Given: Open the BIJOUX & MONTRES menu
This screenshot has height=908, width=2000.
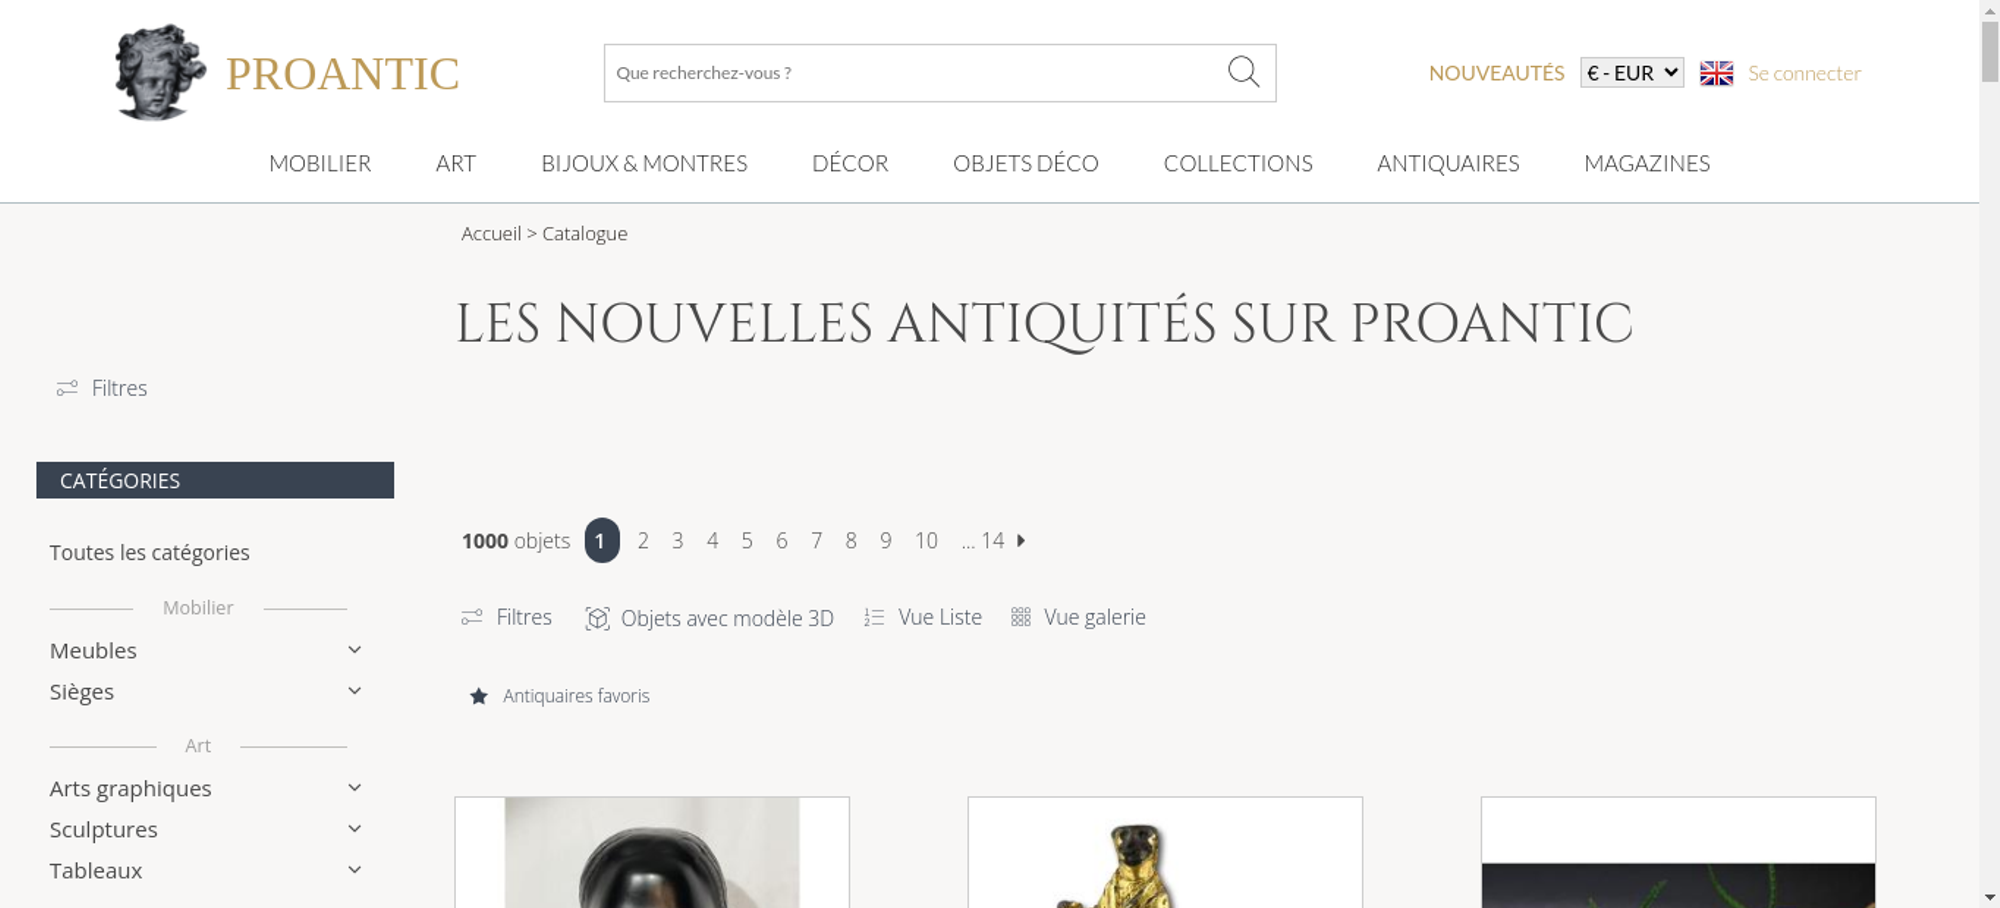Looking at the screenshot, I should 644,163.
